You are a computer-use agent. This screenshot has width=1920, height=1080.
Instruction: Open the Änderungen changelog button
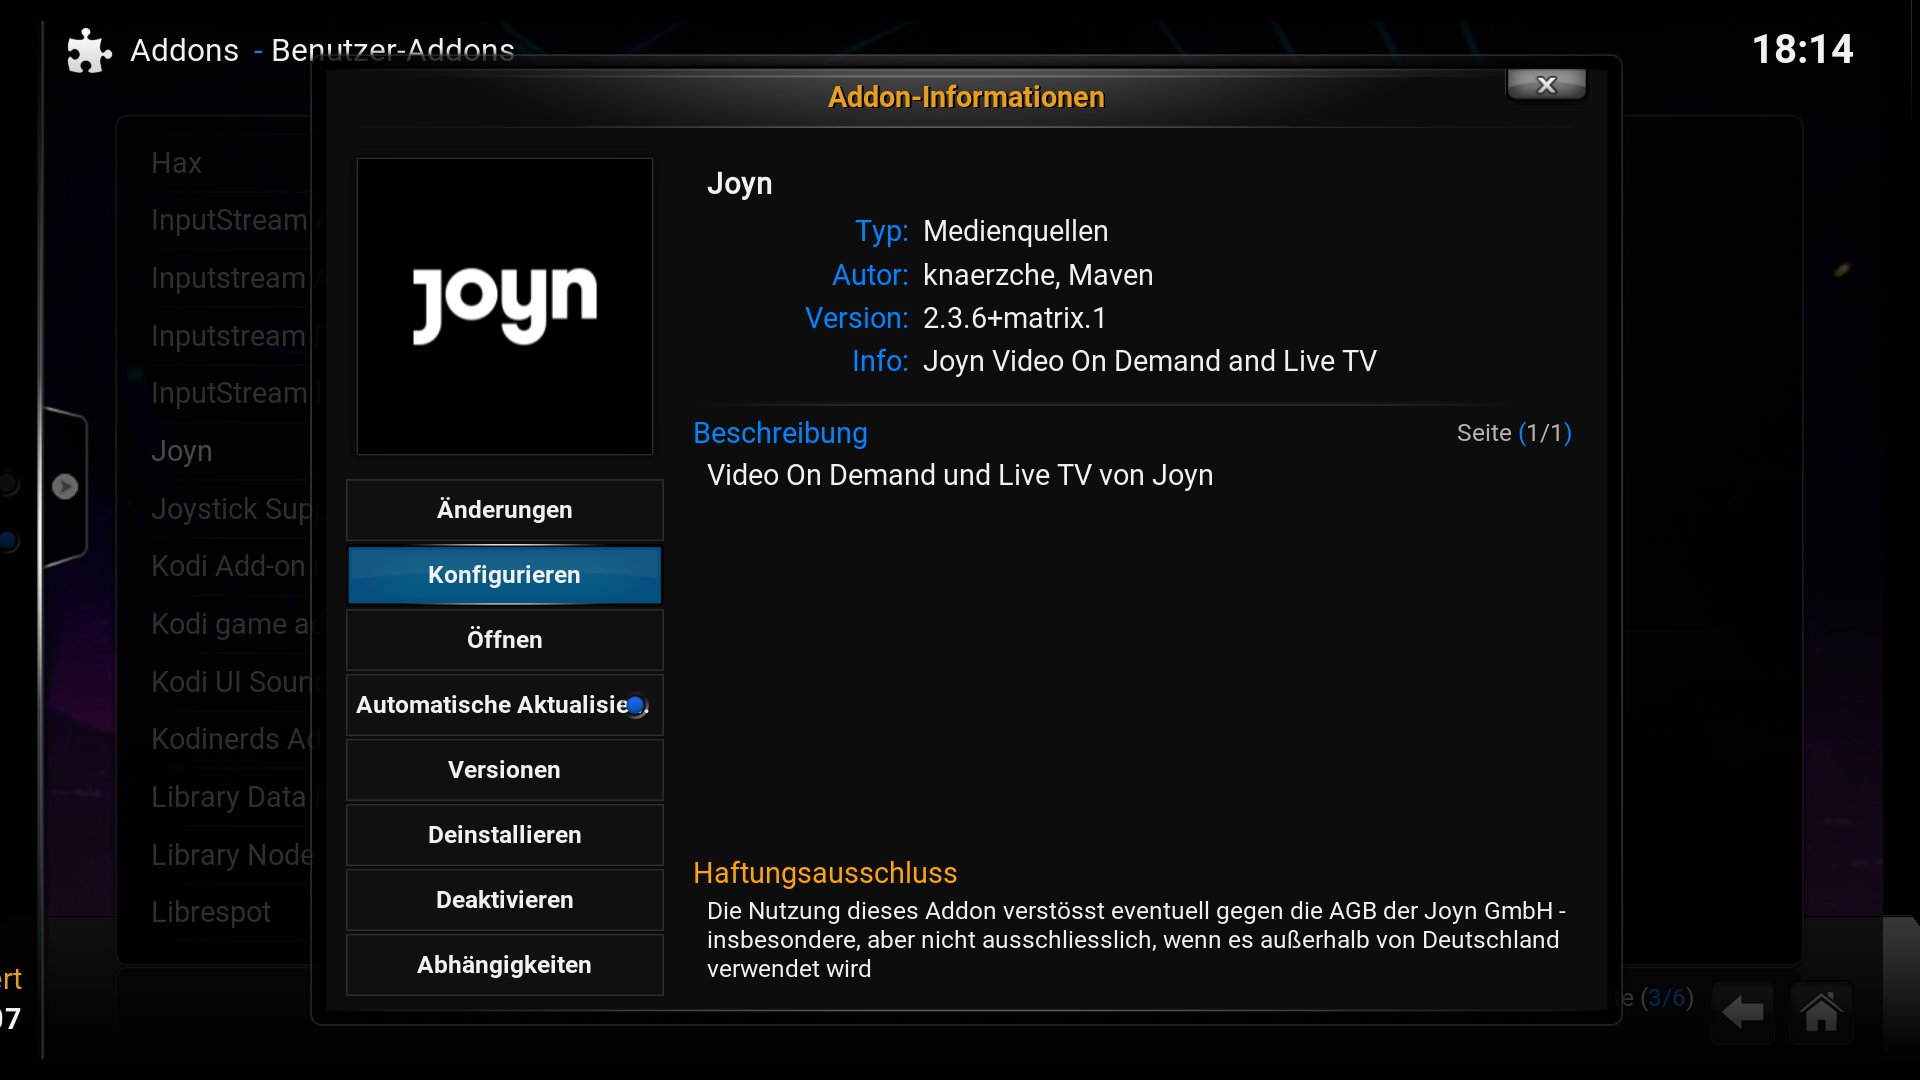coord(504,510)
